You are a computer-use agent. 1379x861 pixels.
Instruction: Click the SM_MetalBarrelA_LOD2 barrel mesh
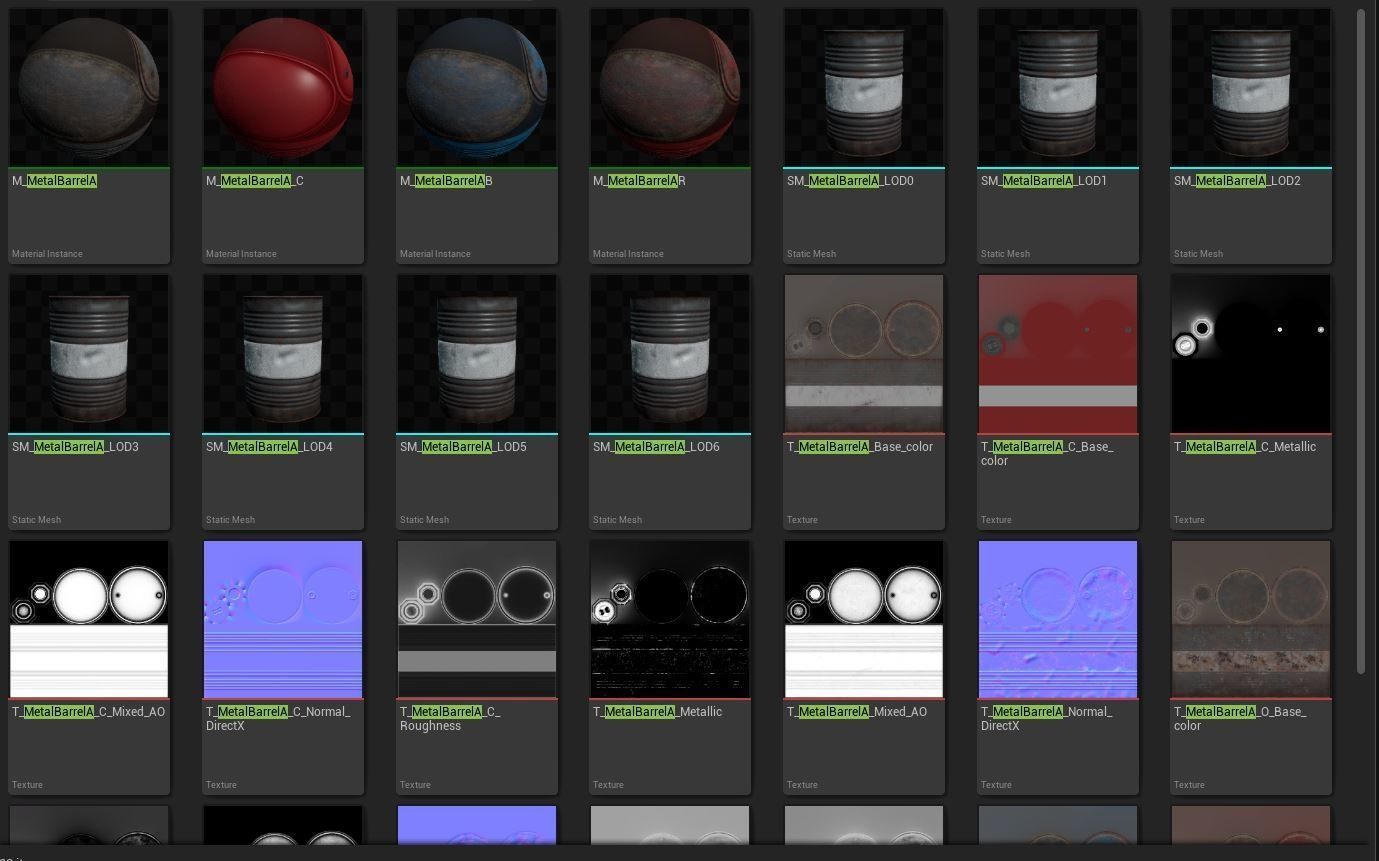(1251, 136)
